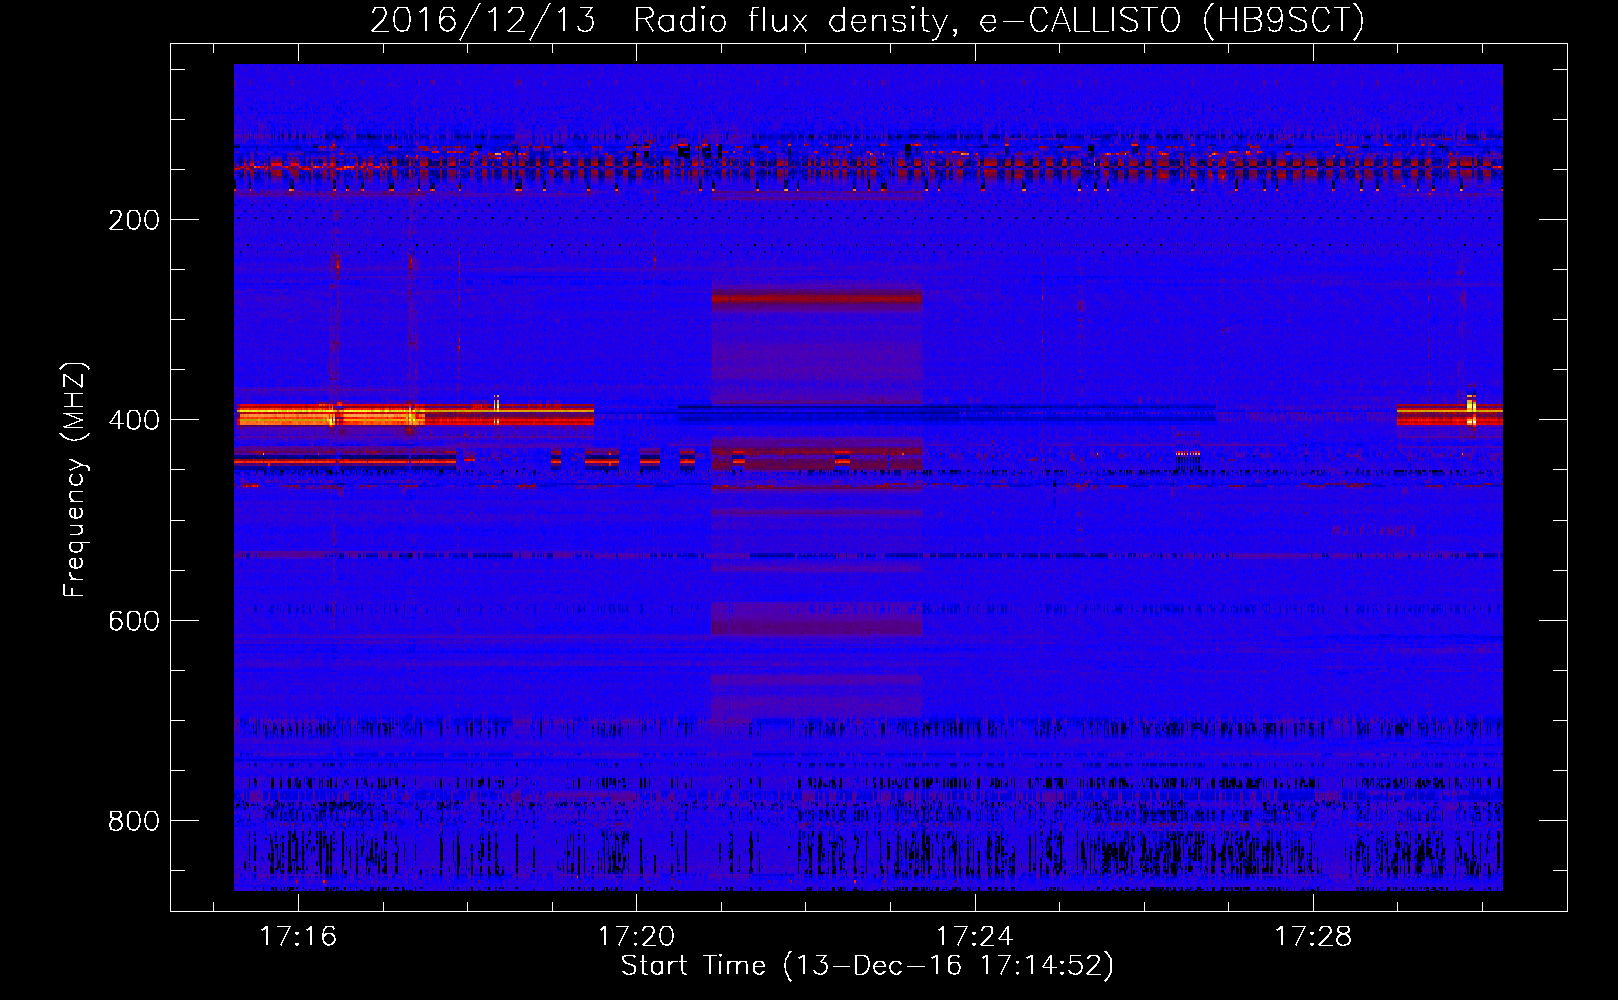The height and width of the screenshot is (1000, 1618).
Task: Click the 17:16 time tick label
Action: tap(298, 937)
